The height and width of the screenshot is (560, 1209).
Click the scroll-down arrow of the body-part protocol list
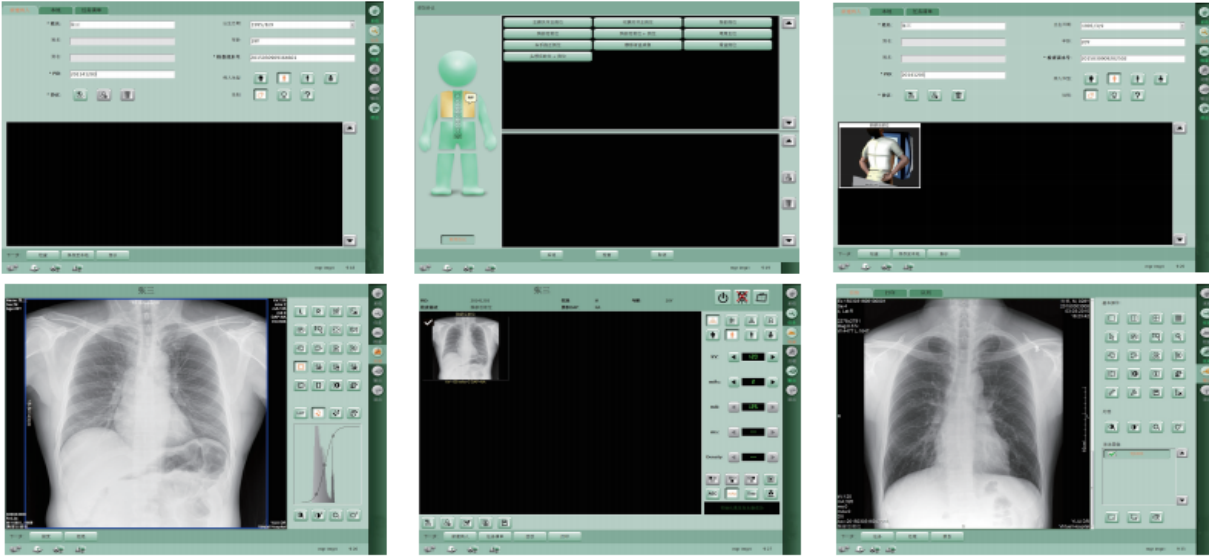[x=788, y=123]
